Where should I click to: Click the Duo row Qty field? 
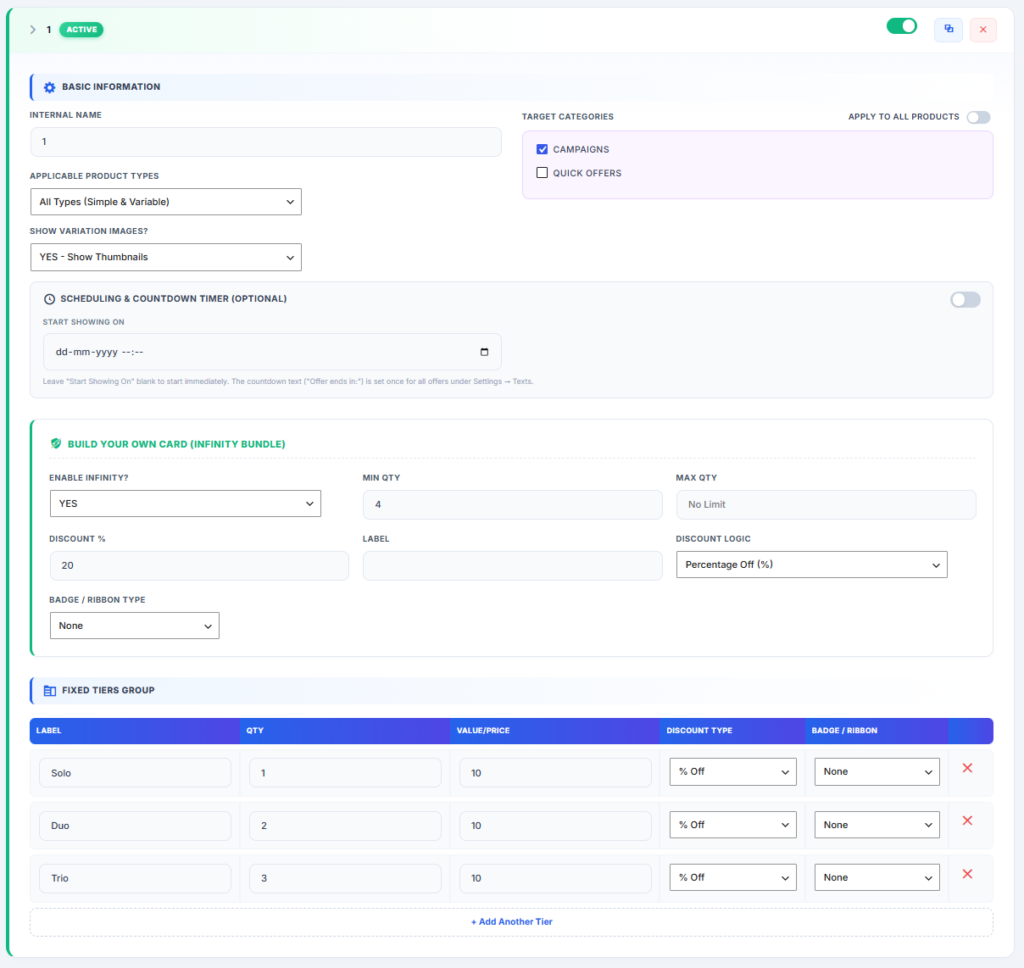pos(345,826)
